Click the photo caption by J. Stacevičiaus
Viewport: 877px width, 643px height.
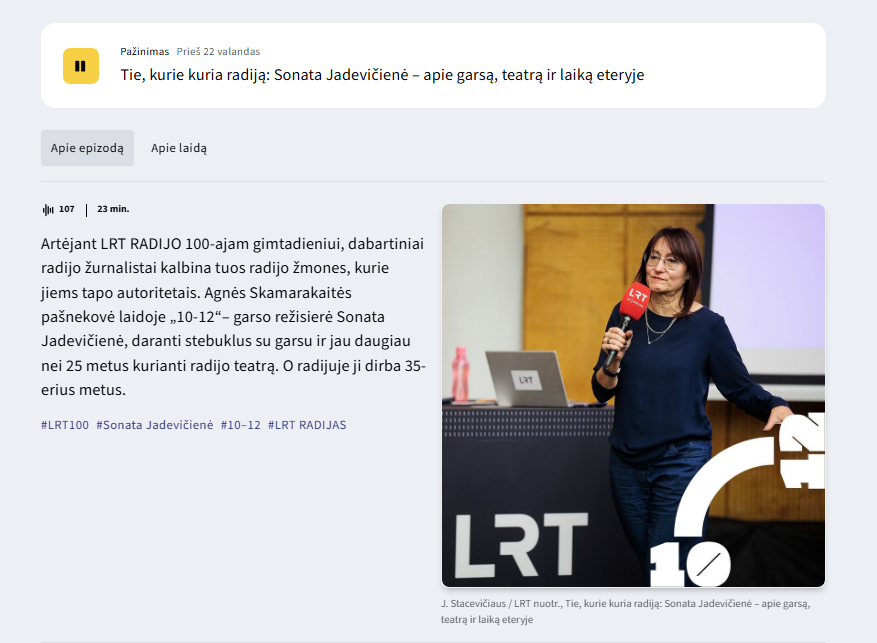625,611
